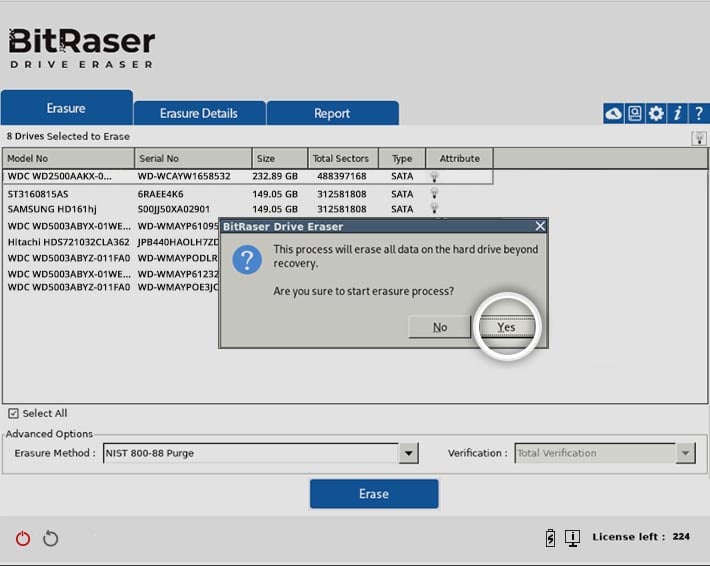
Task: Switch to the Erasure Details tab
Action: [199, 113]
